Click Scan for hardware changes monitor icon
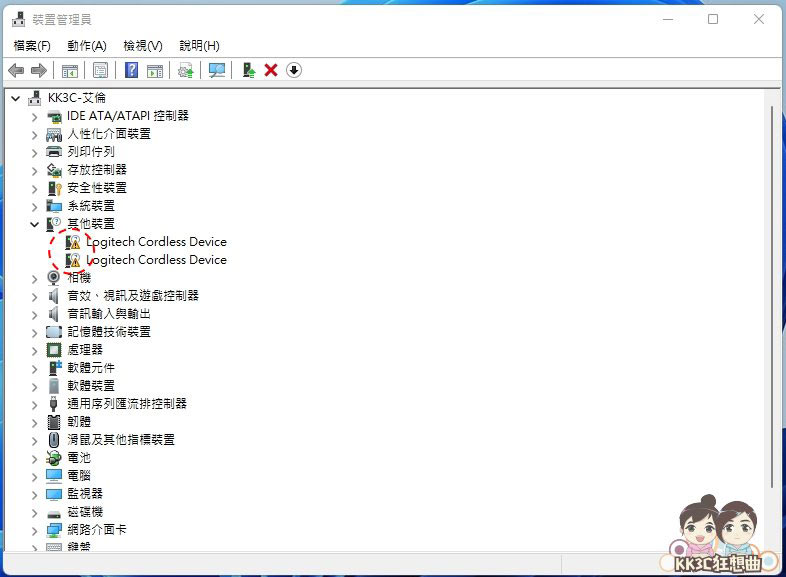The image size is (786, 577). [x=217, y=70]
